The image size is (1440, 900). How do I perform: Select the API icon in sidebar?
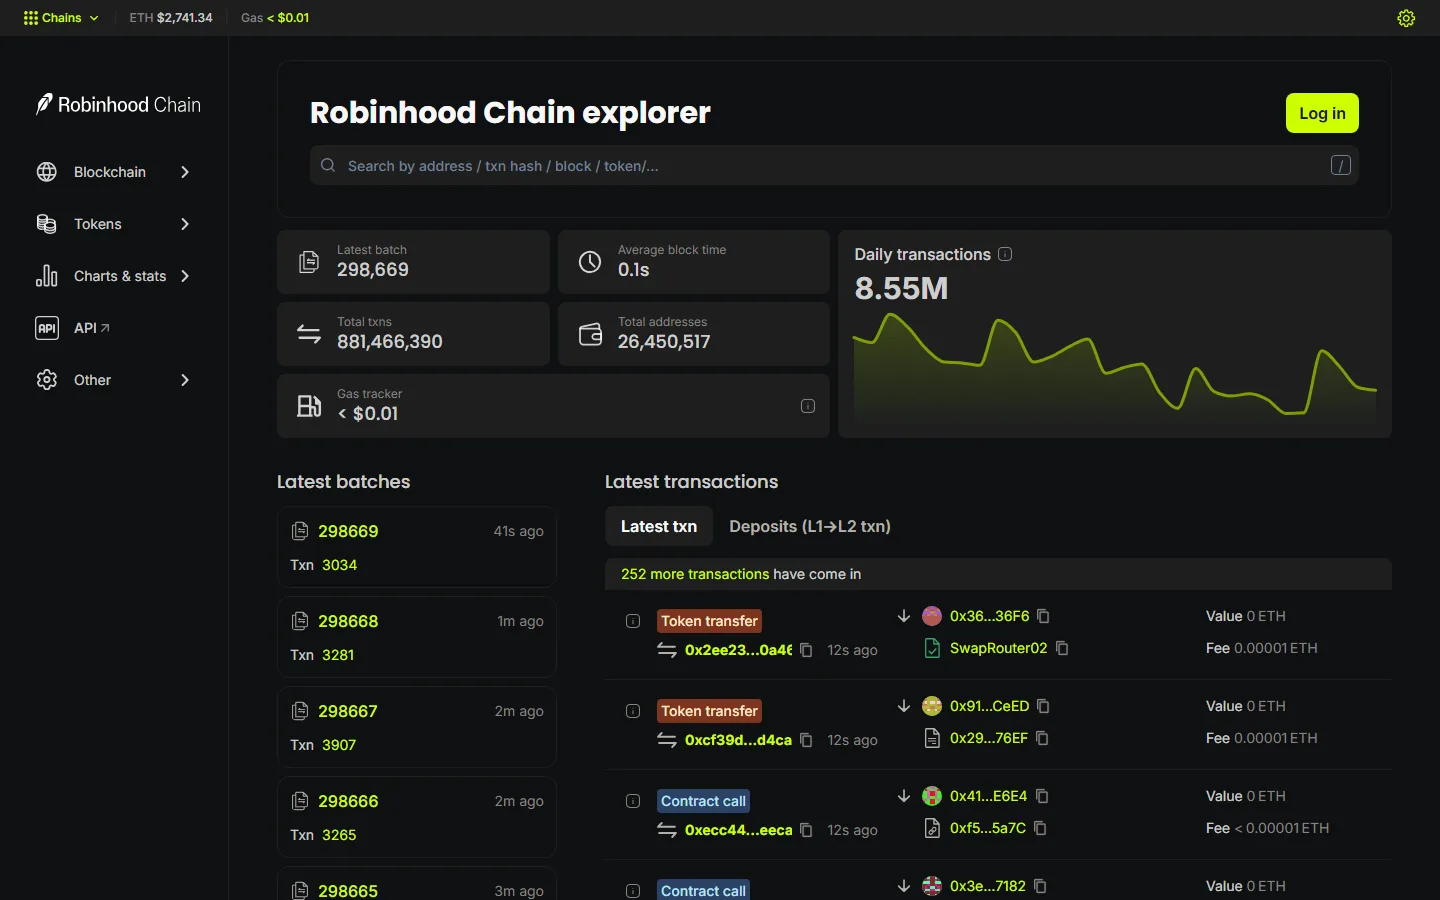[47, 328]
